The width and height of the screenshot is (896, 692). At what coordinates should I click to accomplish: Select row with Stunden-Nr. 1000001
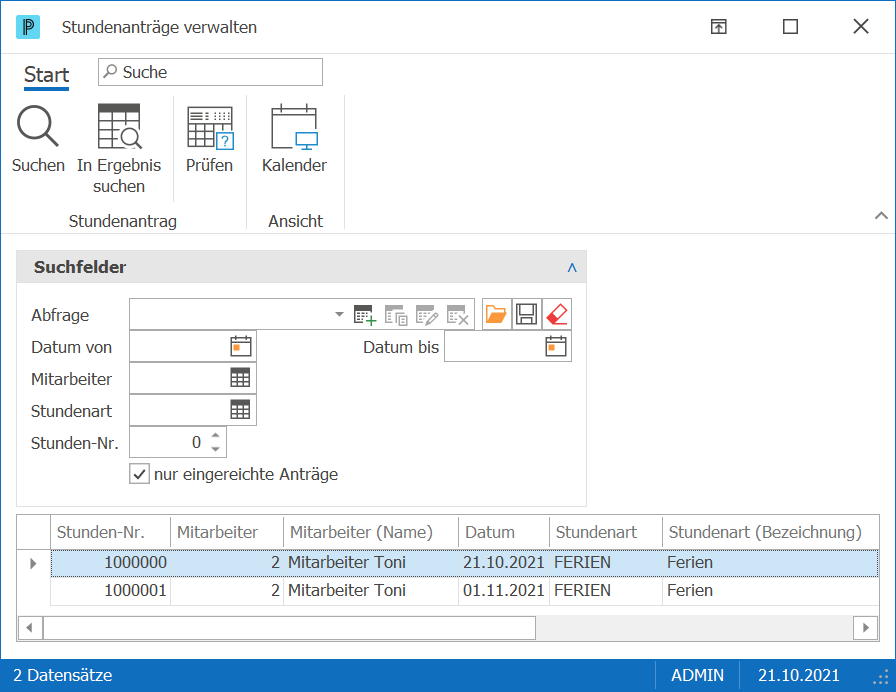(x=465, y=590)
